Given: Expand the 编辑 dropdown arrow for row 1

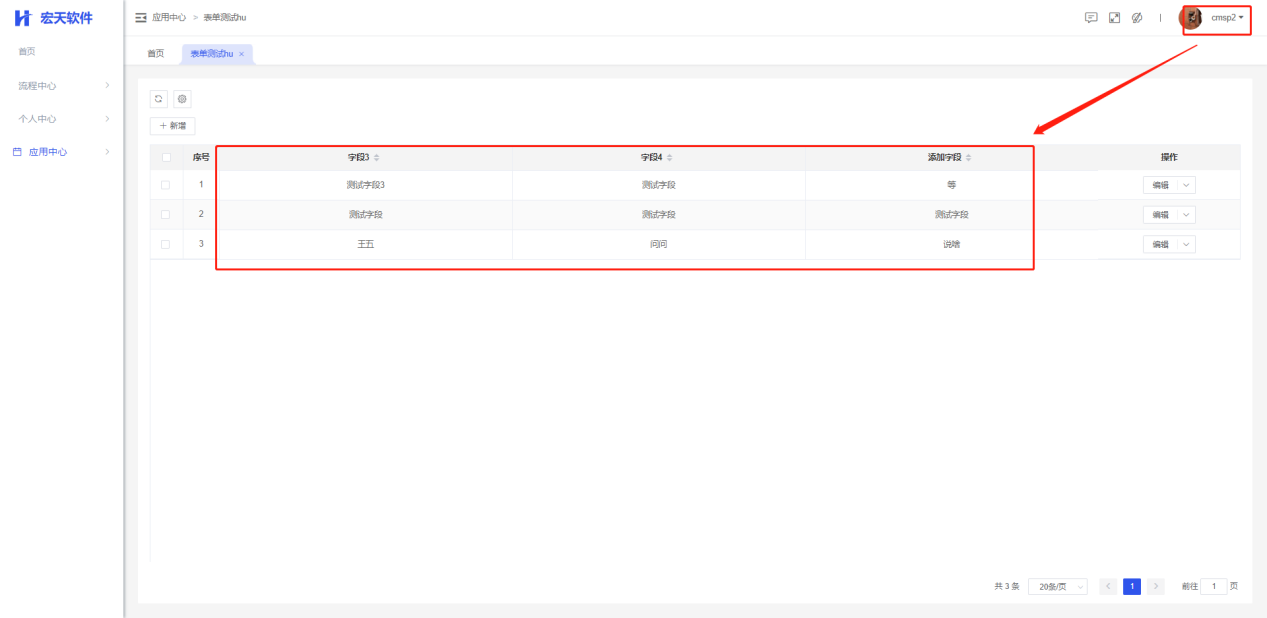Looking at the screenshot, I should tap(1186, 185).
